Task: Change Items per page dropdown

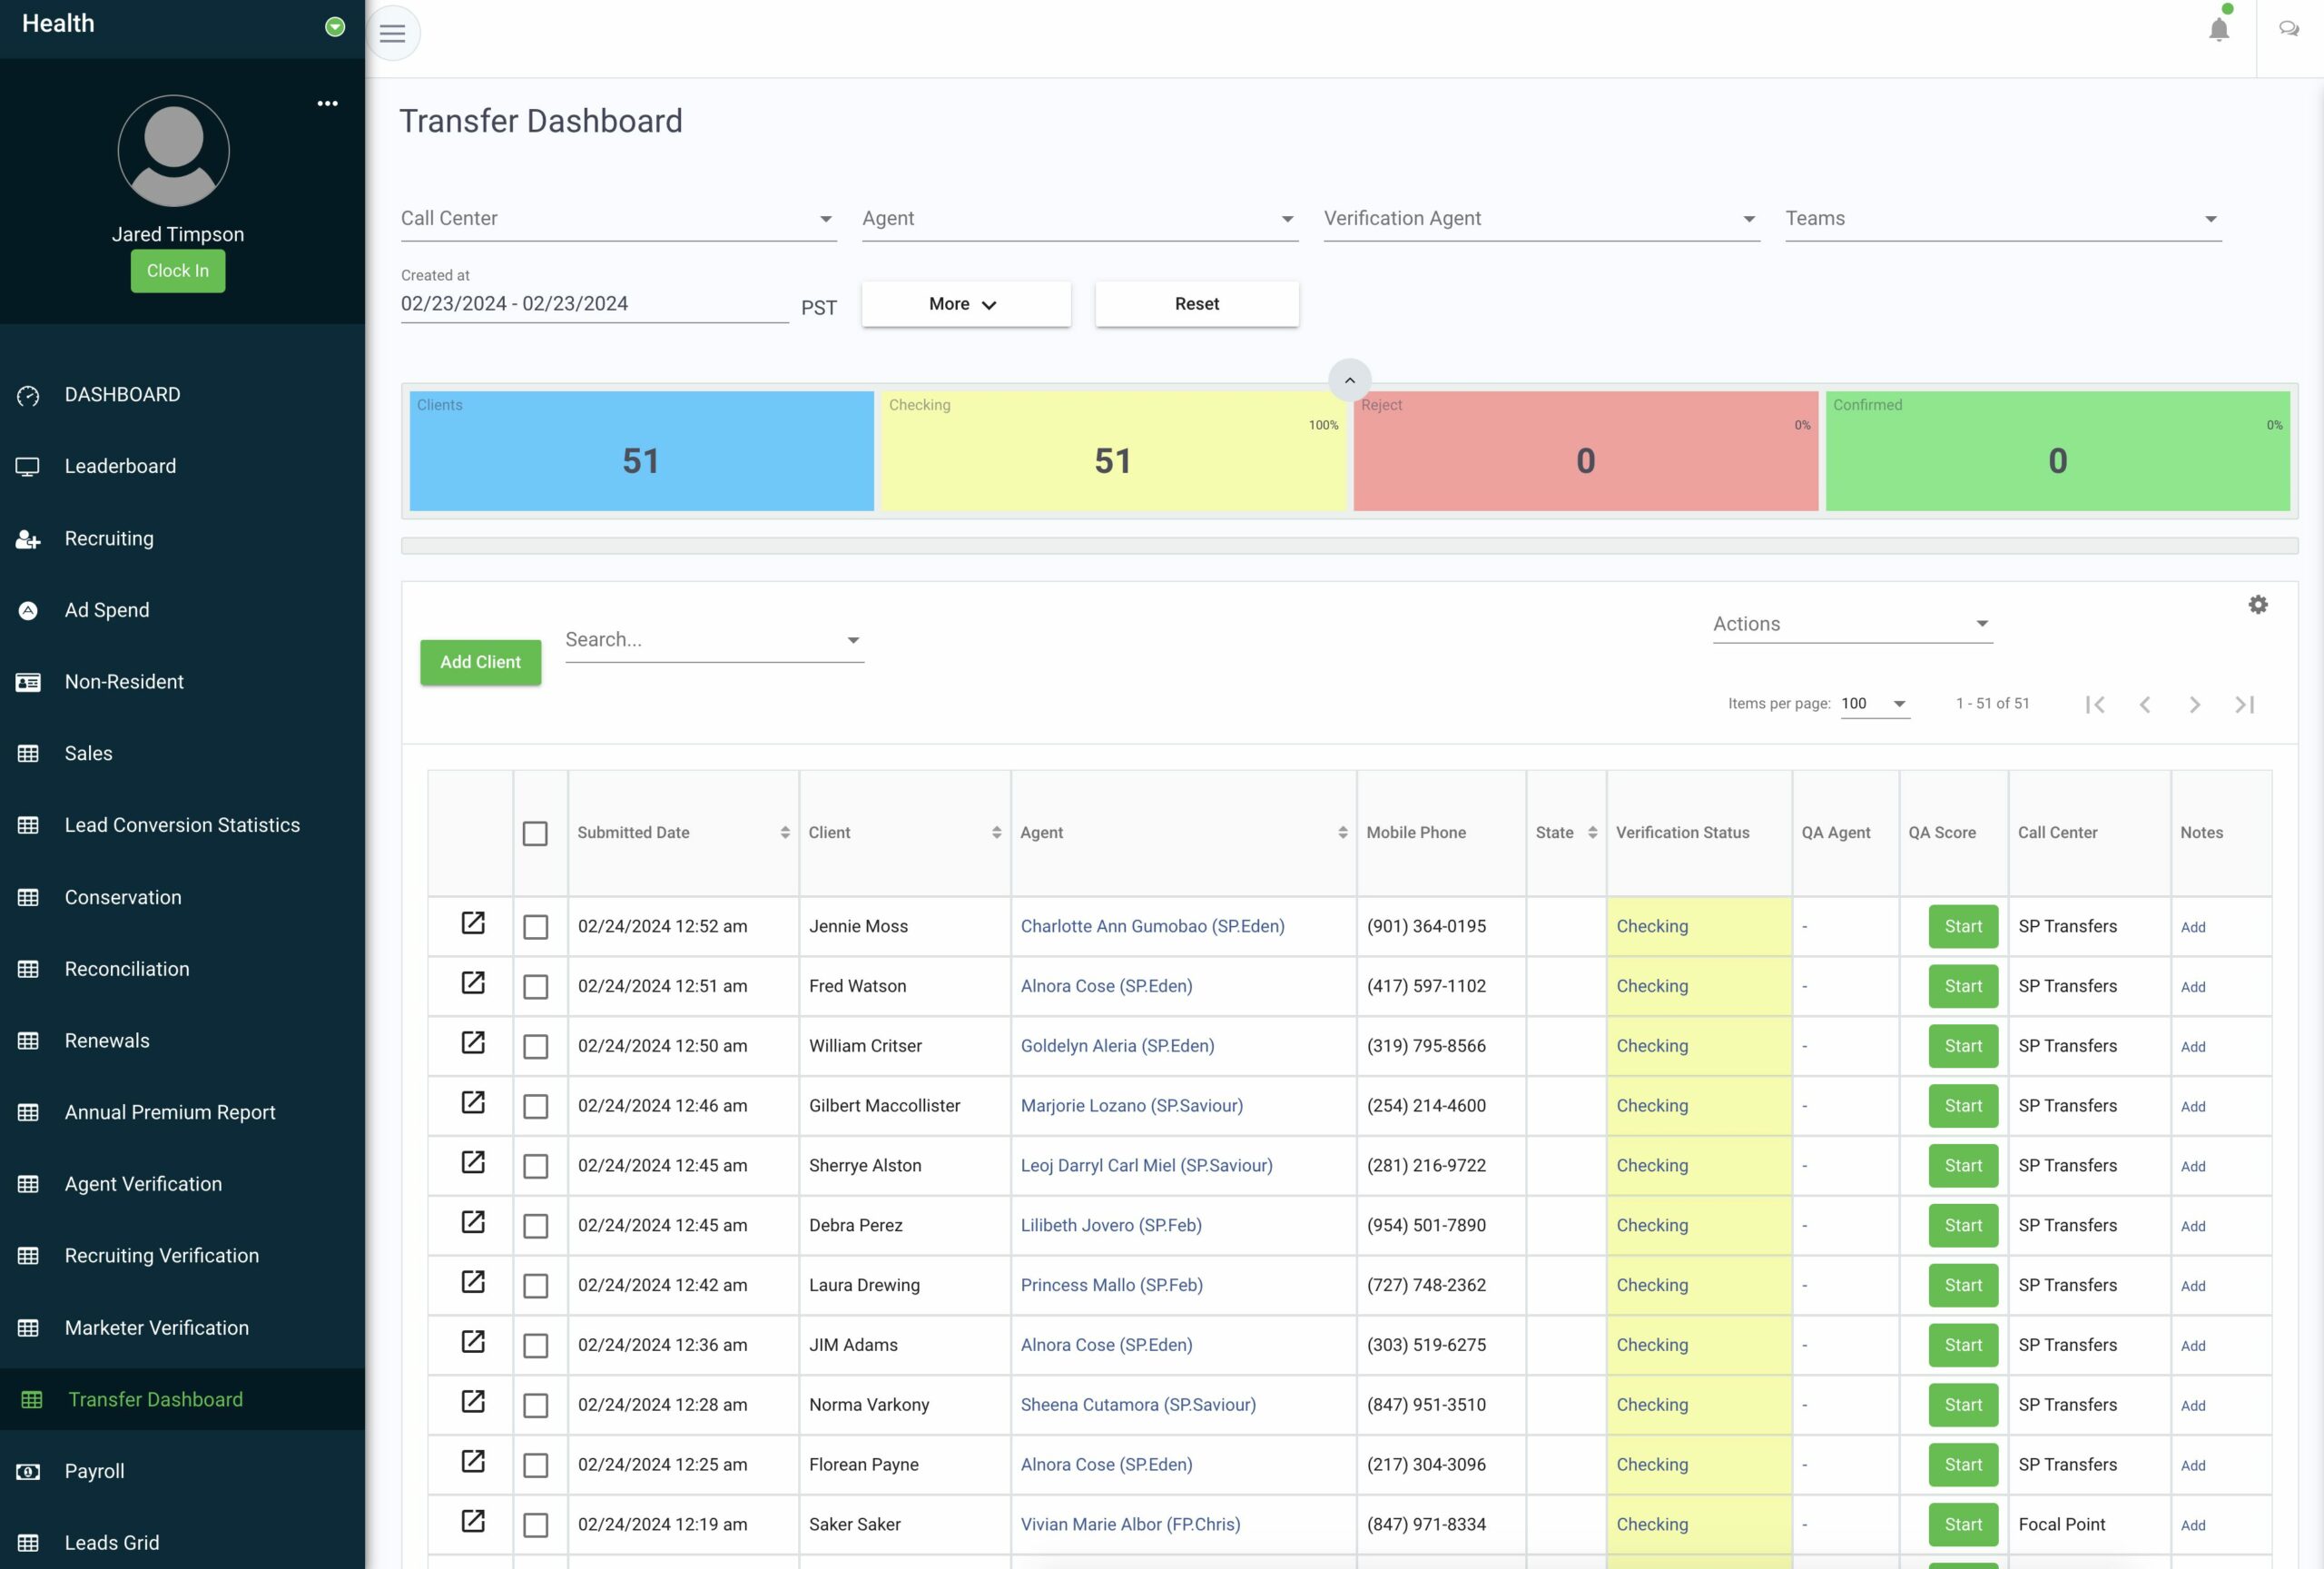Action: [1874, 704]
